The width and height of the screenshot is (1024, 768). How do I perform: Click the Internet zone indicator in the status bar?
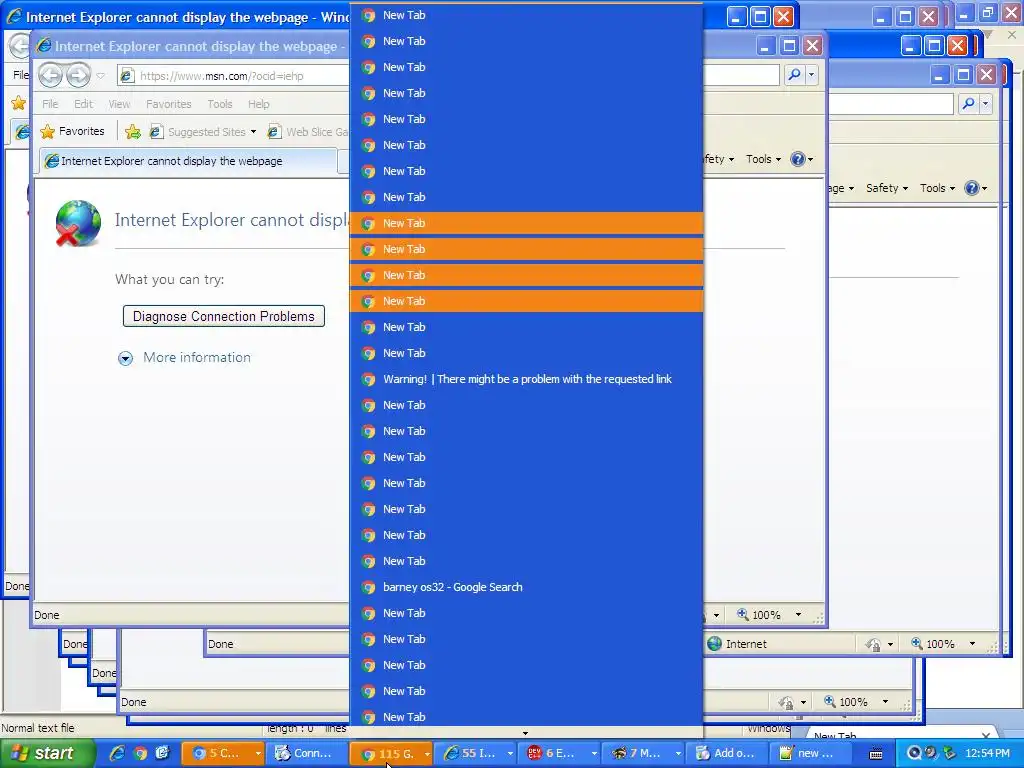[x=737, y=644]
